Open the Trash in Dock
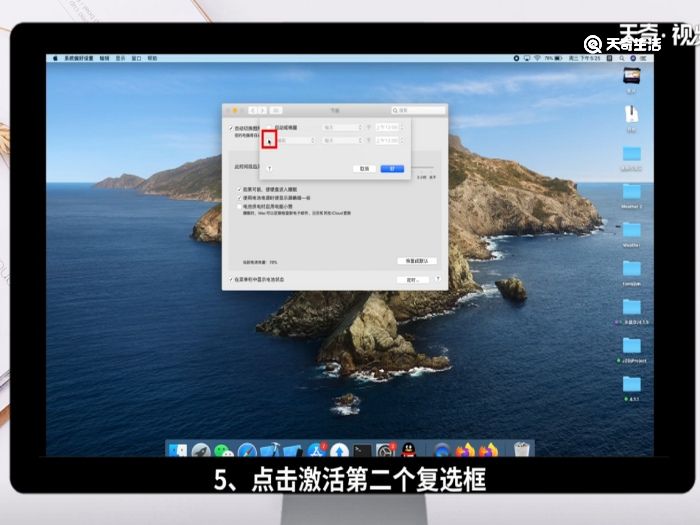 click(521, 449)
